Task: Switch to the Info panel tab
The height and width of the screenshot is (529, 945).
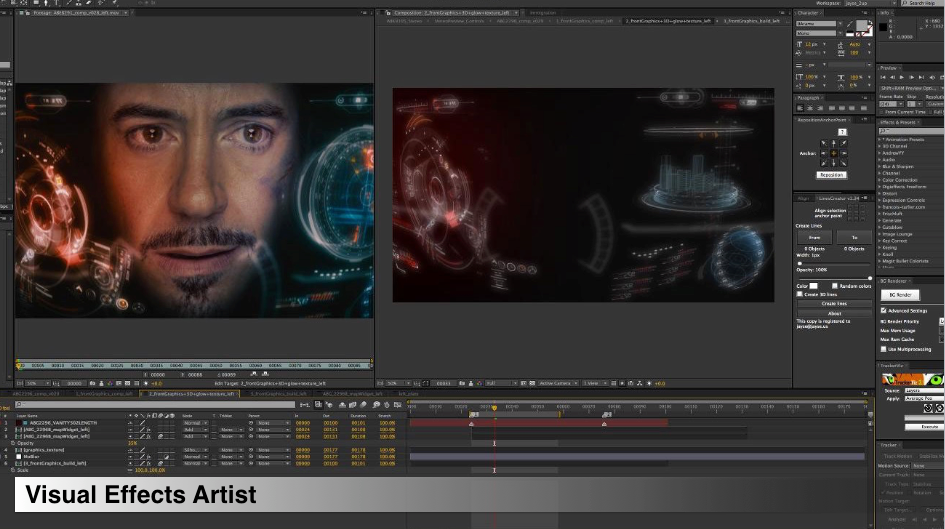Action: [x=885, y=13]
